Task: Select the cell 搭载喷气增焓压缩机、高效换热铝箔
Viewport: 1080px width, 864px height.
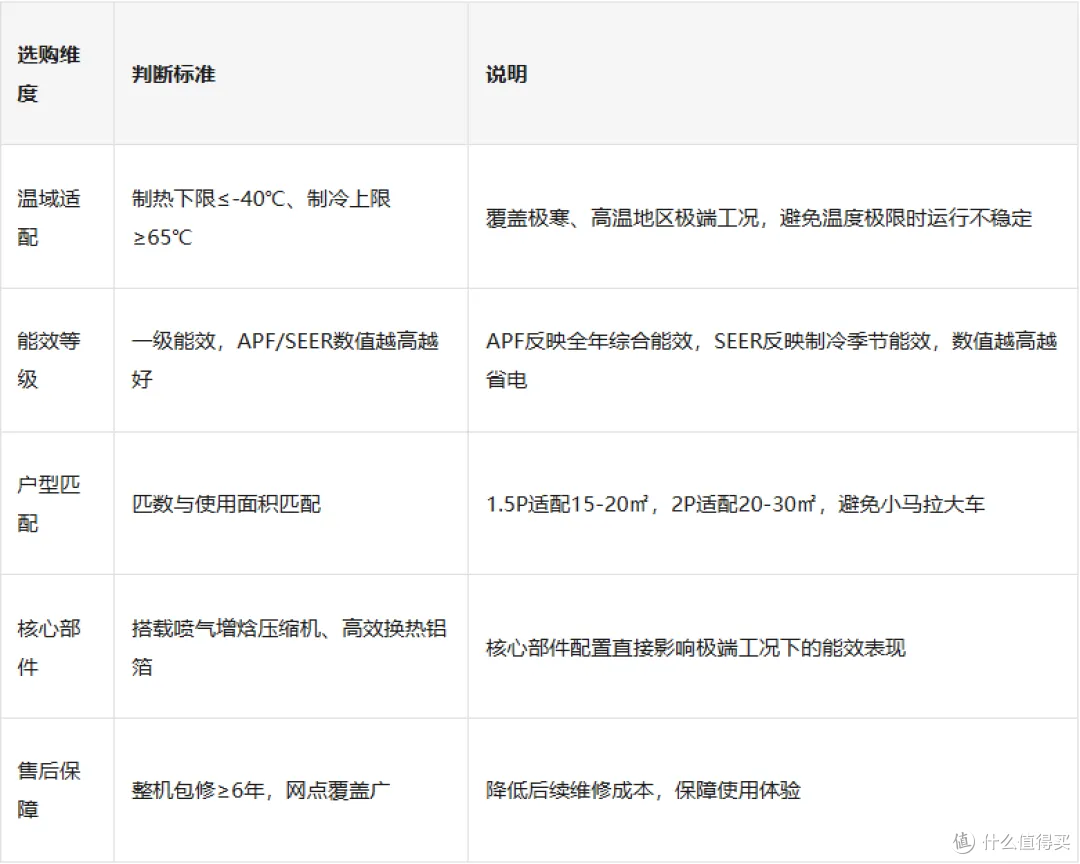Action: pyautogui.click(x=291, y=646)
